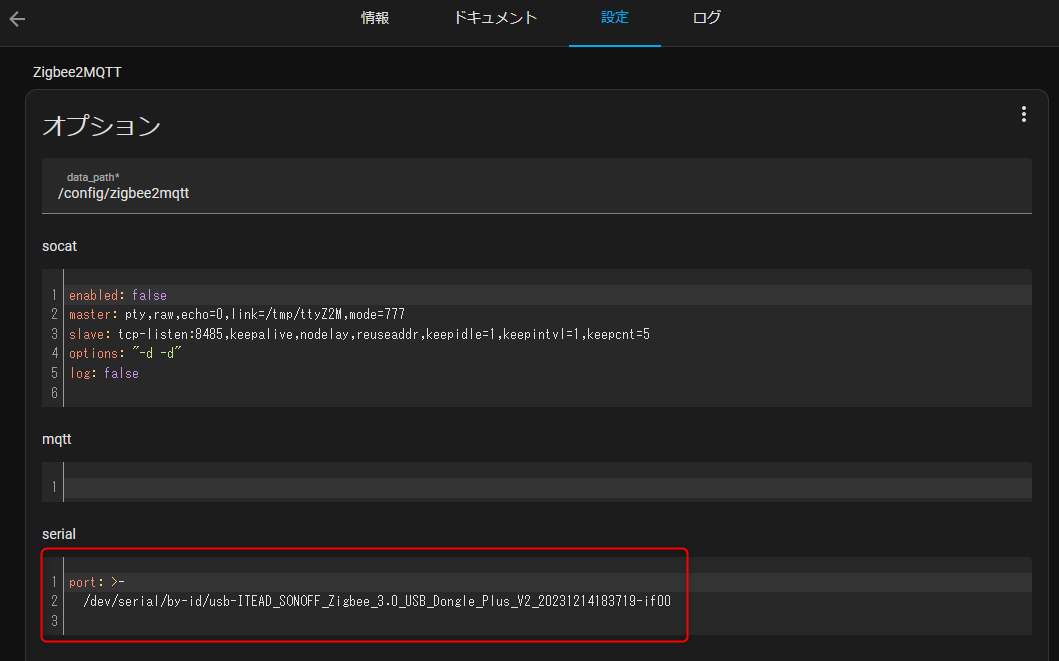Select the 設定 tab
Screen dimensions: 1059x661
point(615,18)
